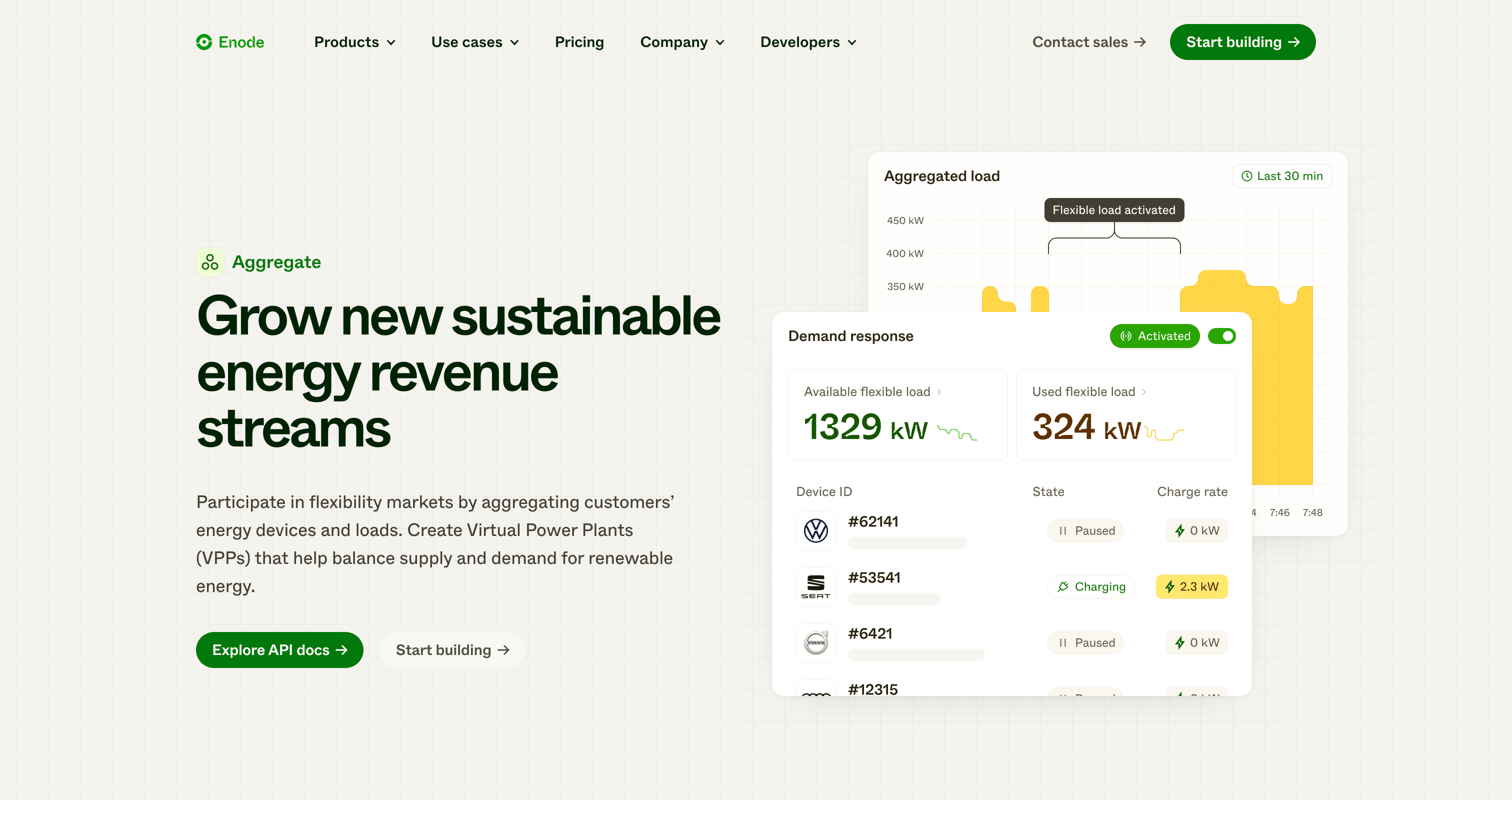1512x814 pixels.
Task: Click the Aggregate product label
Action: pyautogui.click(x=277, y=262)
